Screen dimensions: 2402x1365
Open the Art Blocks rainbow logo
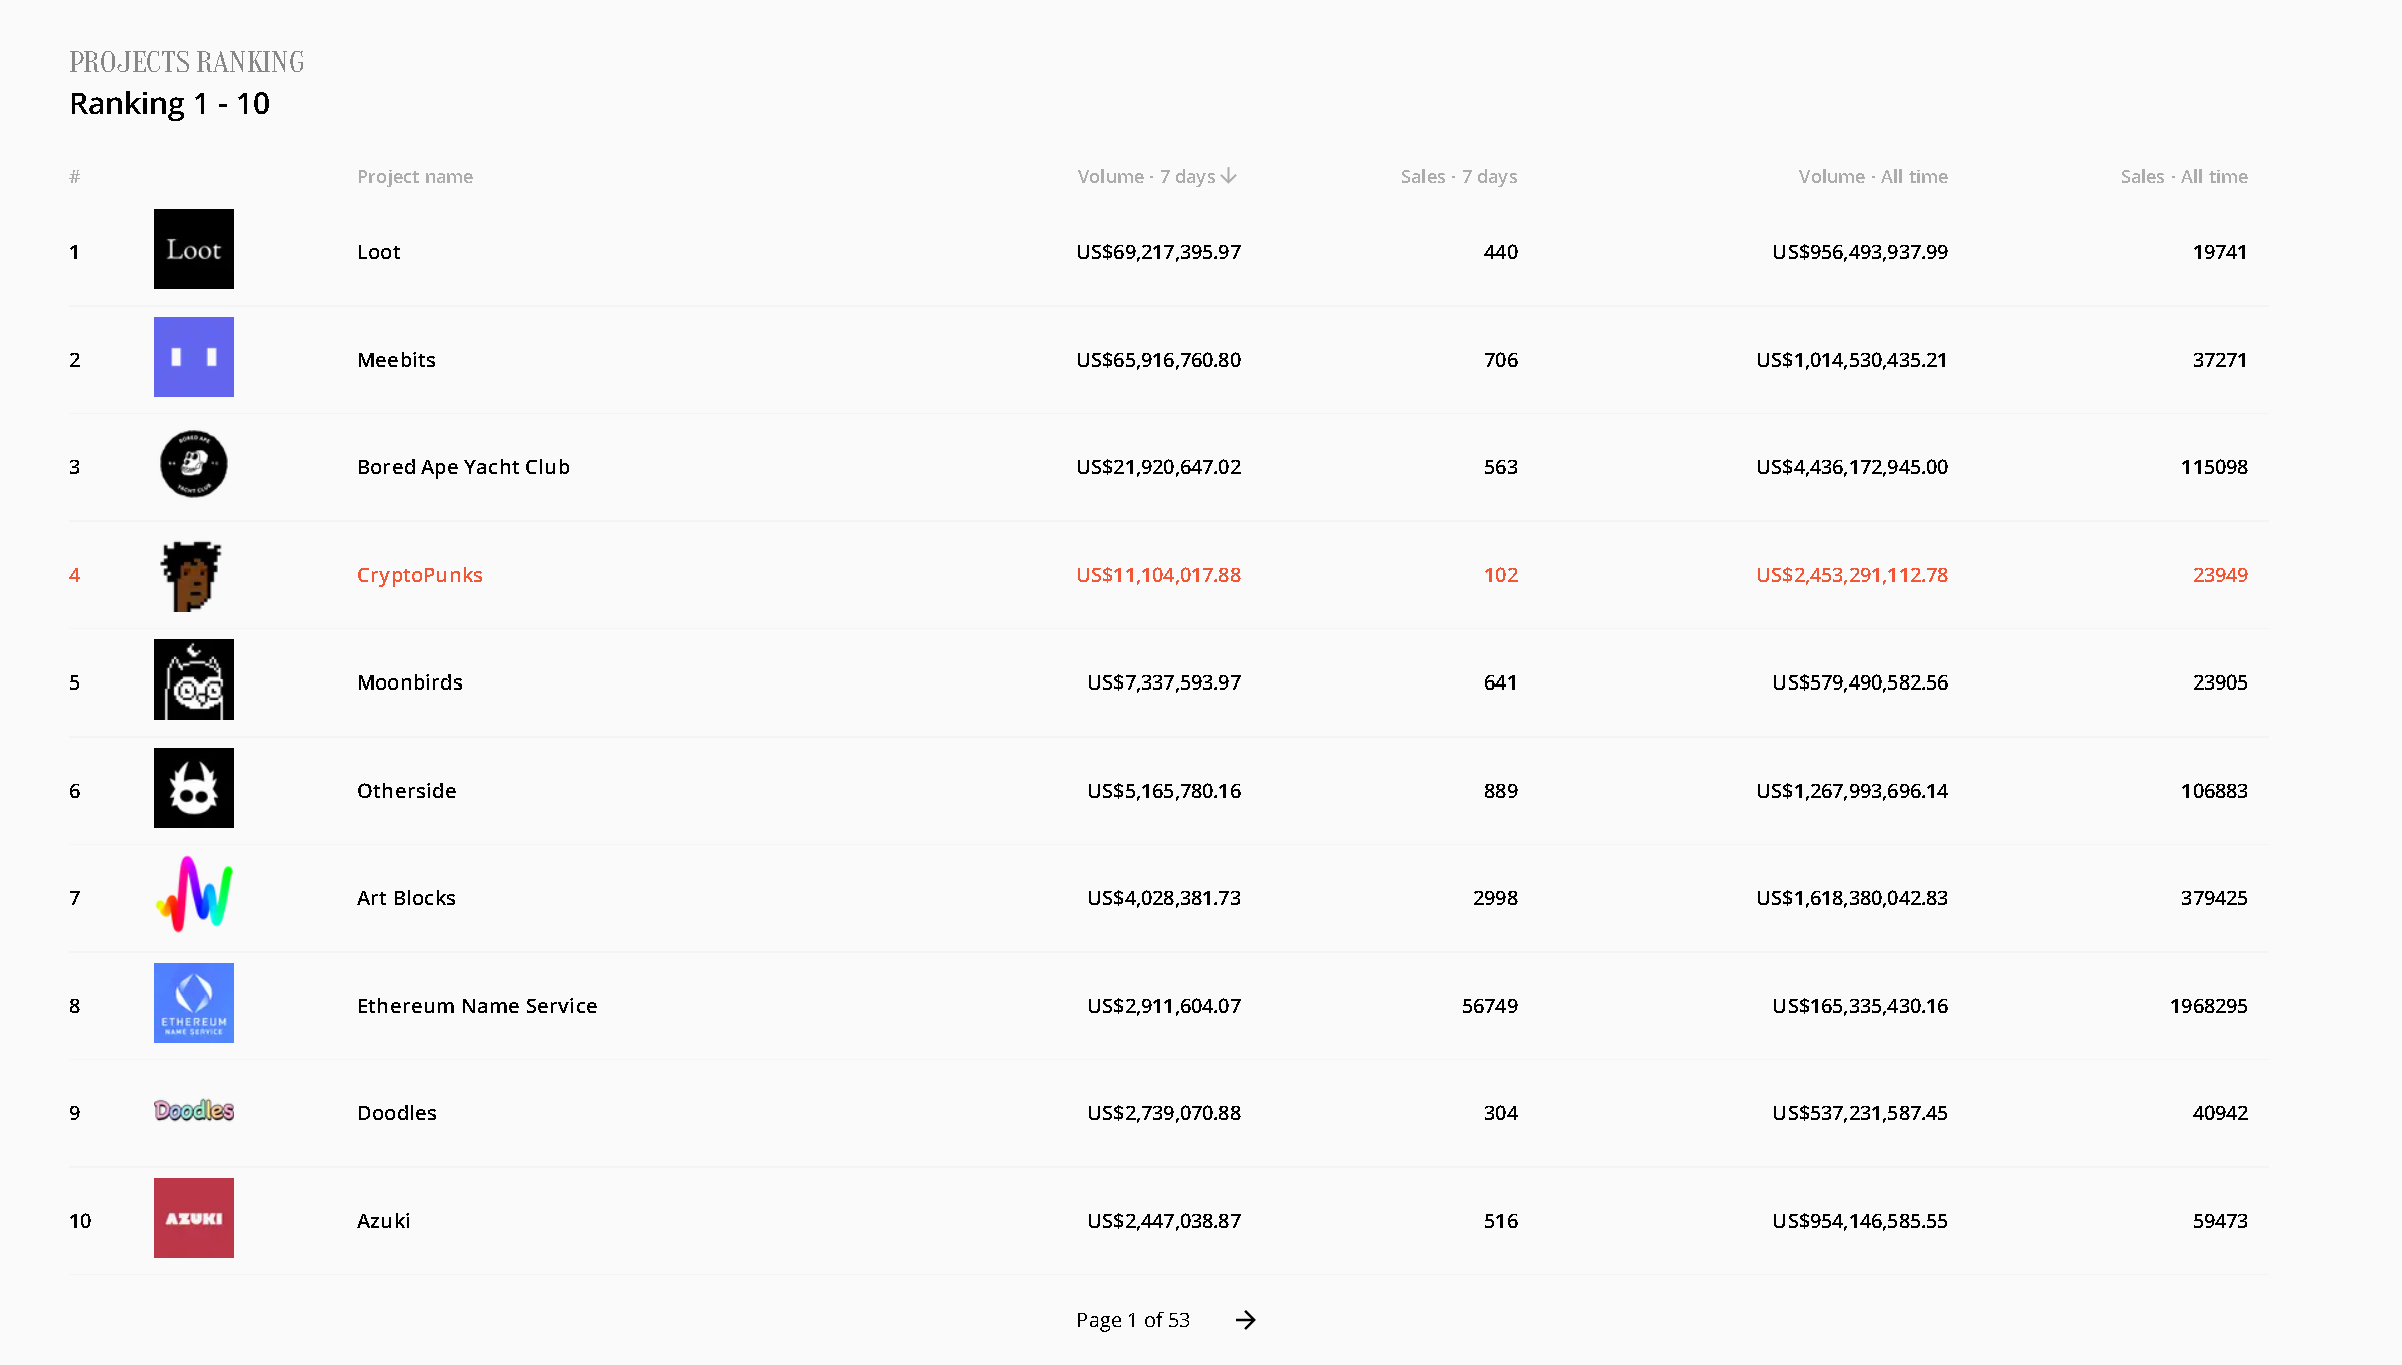[193, 895]
